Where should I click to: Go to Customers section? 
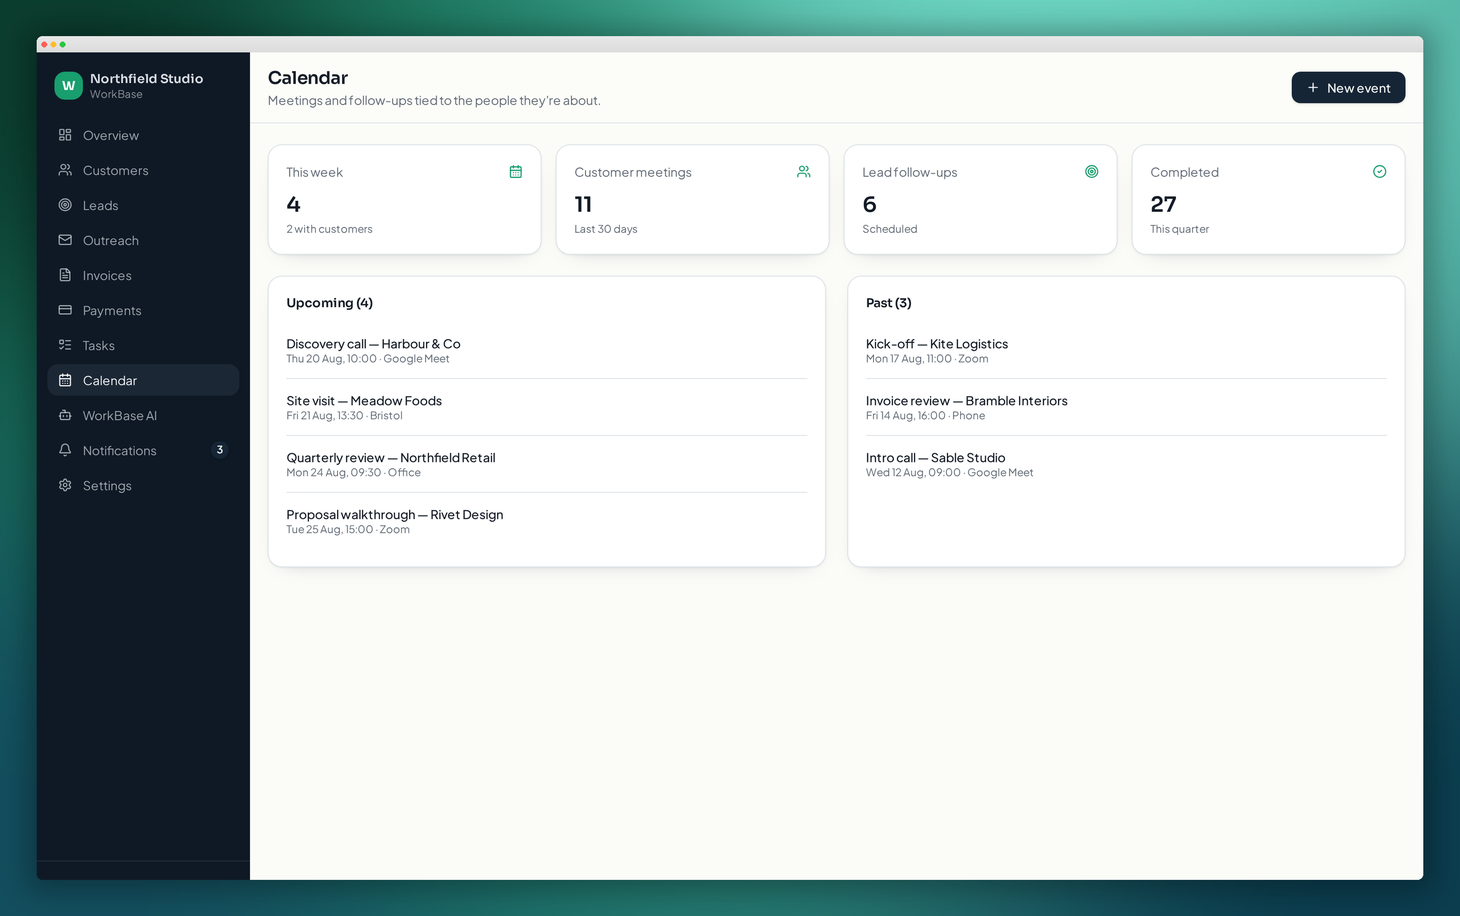coord(143,170)
